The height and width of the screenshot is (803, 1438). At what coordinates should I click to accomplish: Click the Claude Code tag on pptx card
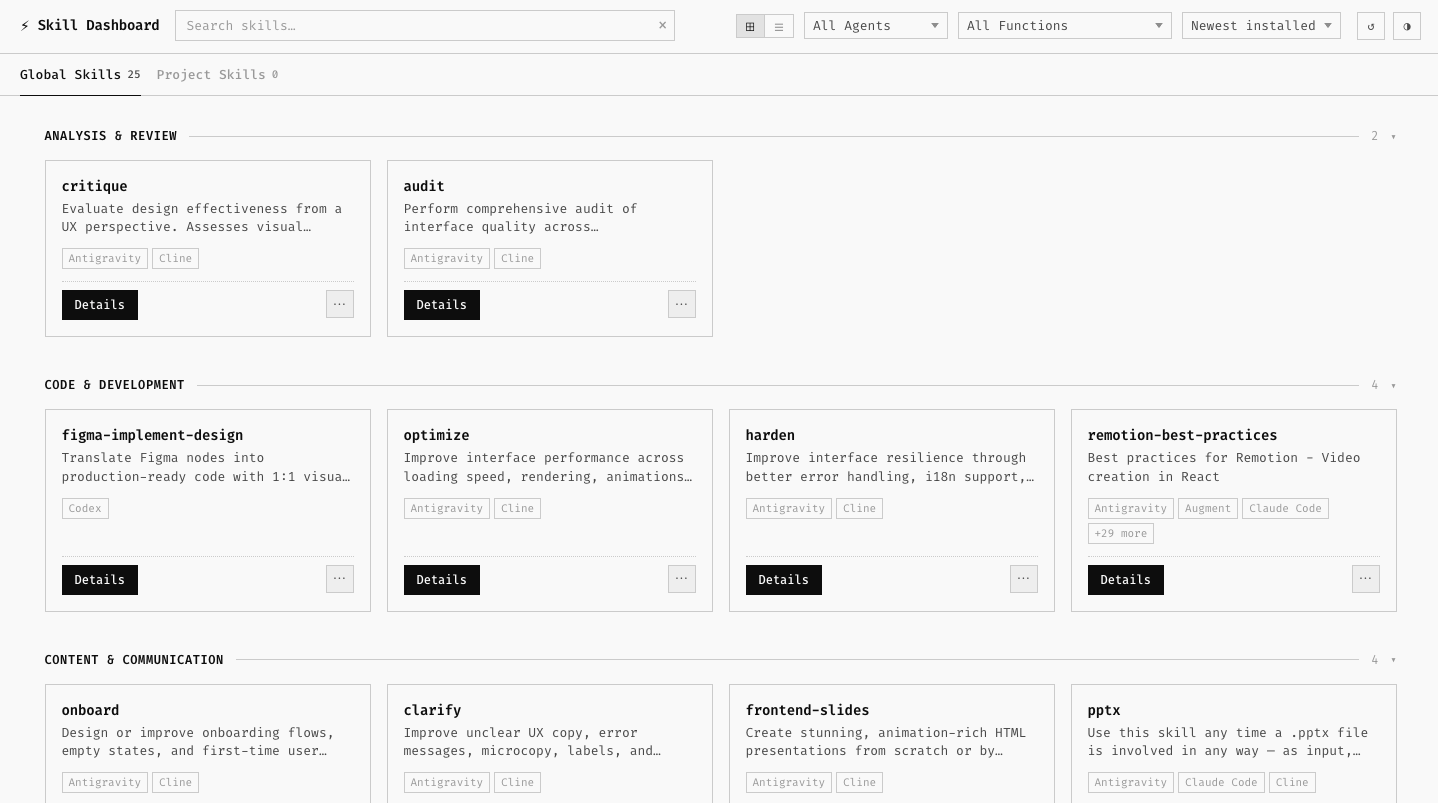pyautogui.click(x=1221, y=783)
